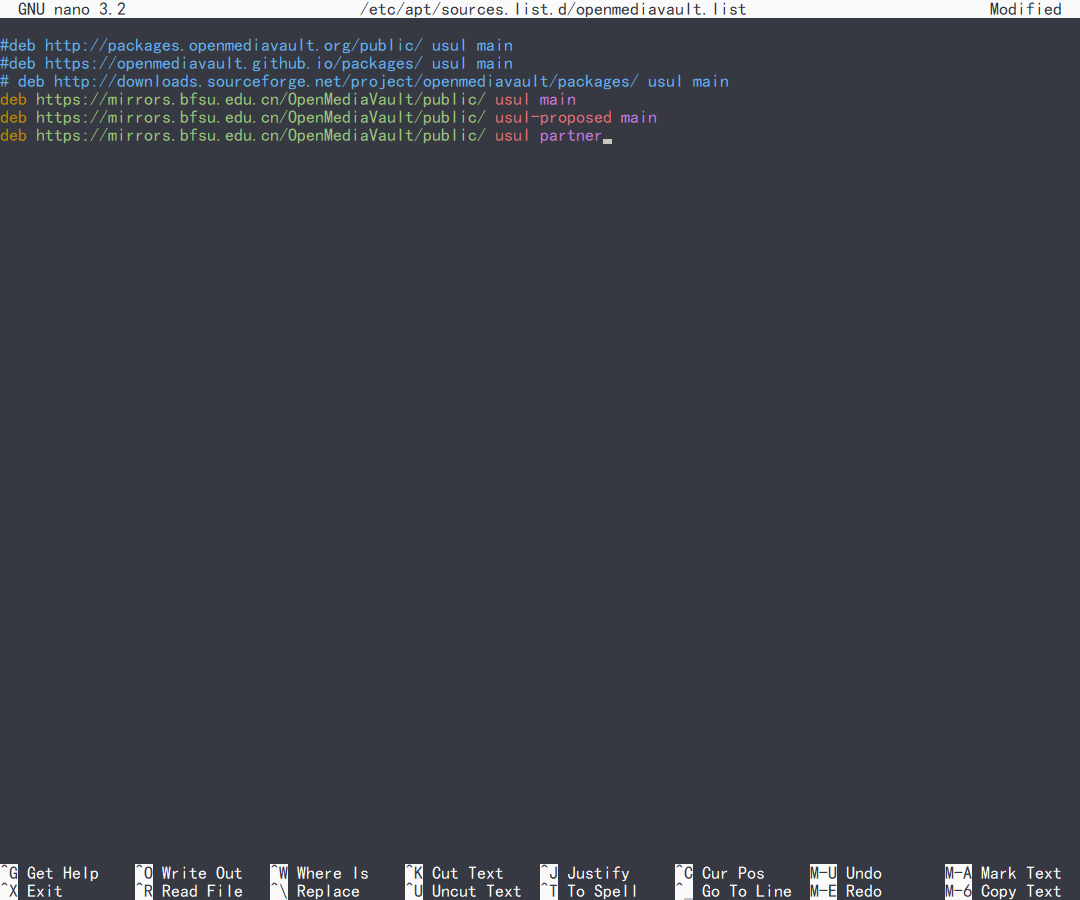Click 'deb' at start of usul-proposed line
The image size is (1080, 900).
pos(13,117)
